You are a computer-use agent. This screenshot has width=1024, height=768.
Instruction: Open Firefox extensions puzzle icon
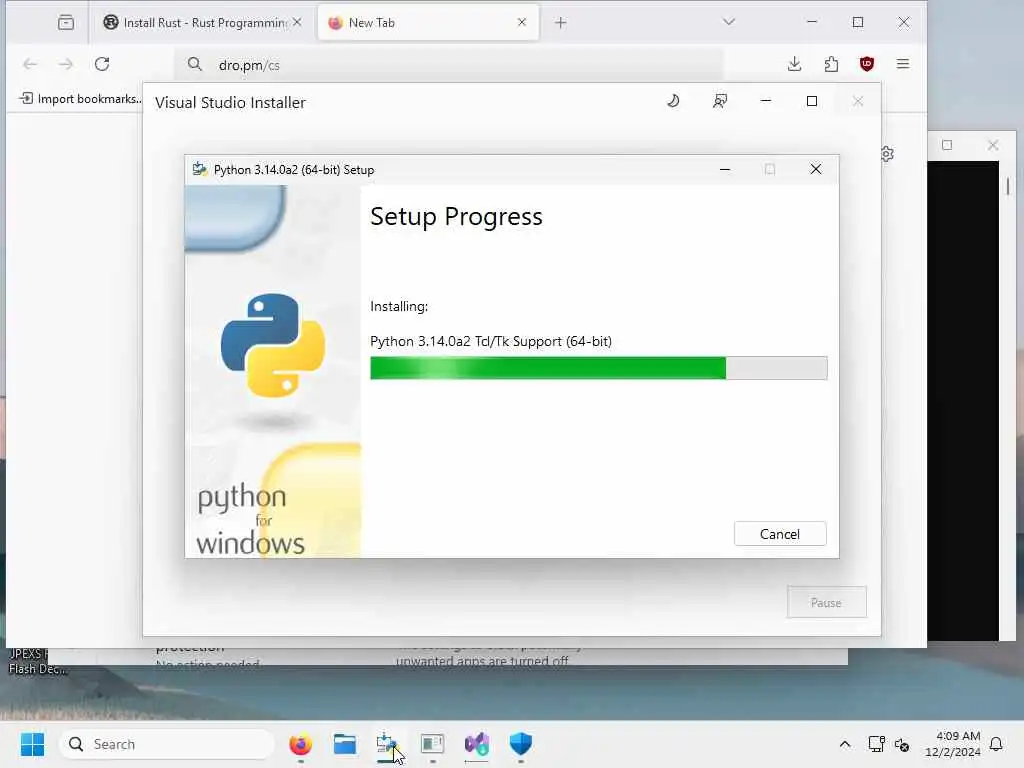click(x=831, y=64)
